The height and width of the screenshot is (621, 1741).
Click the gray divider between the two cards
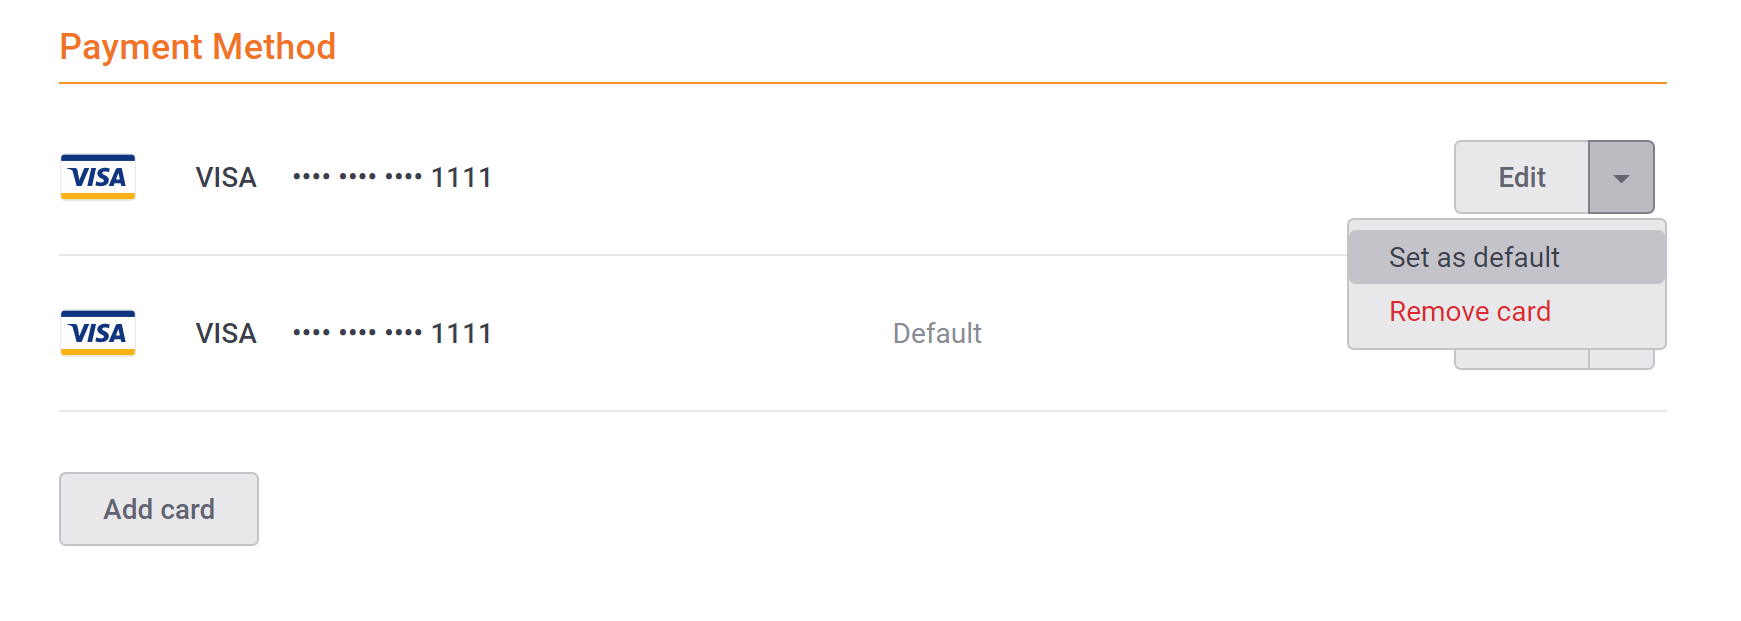click(x=703, y=255)
